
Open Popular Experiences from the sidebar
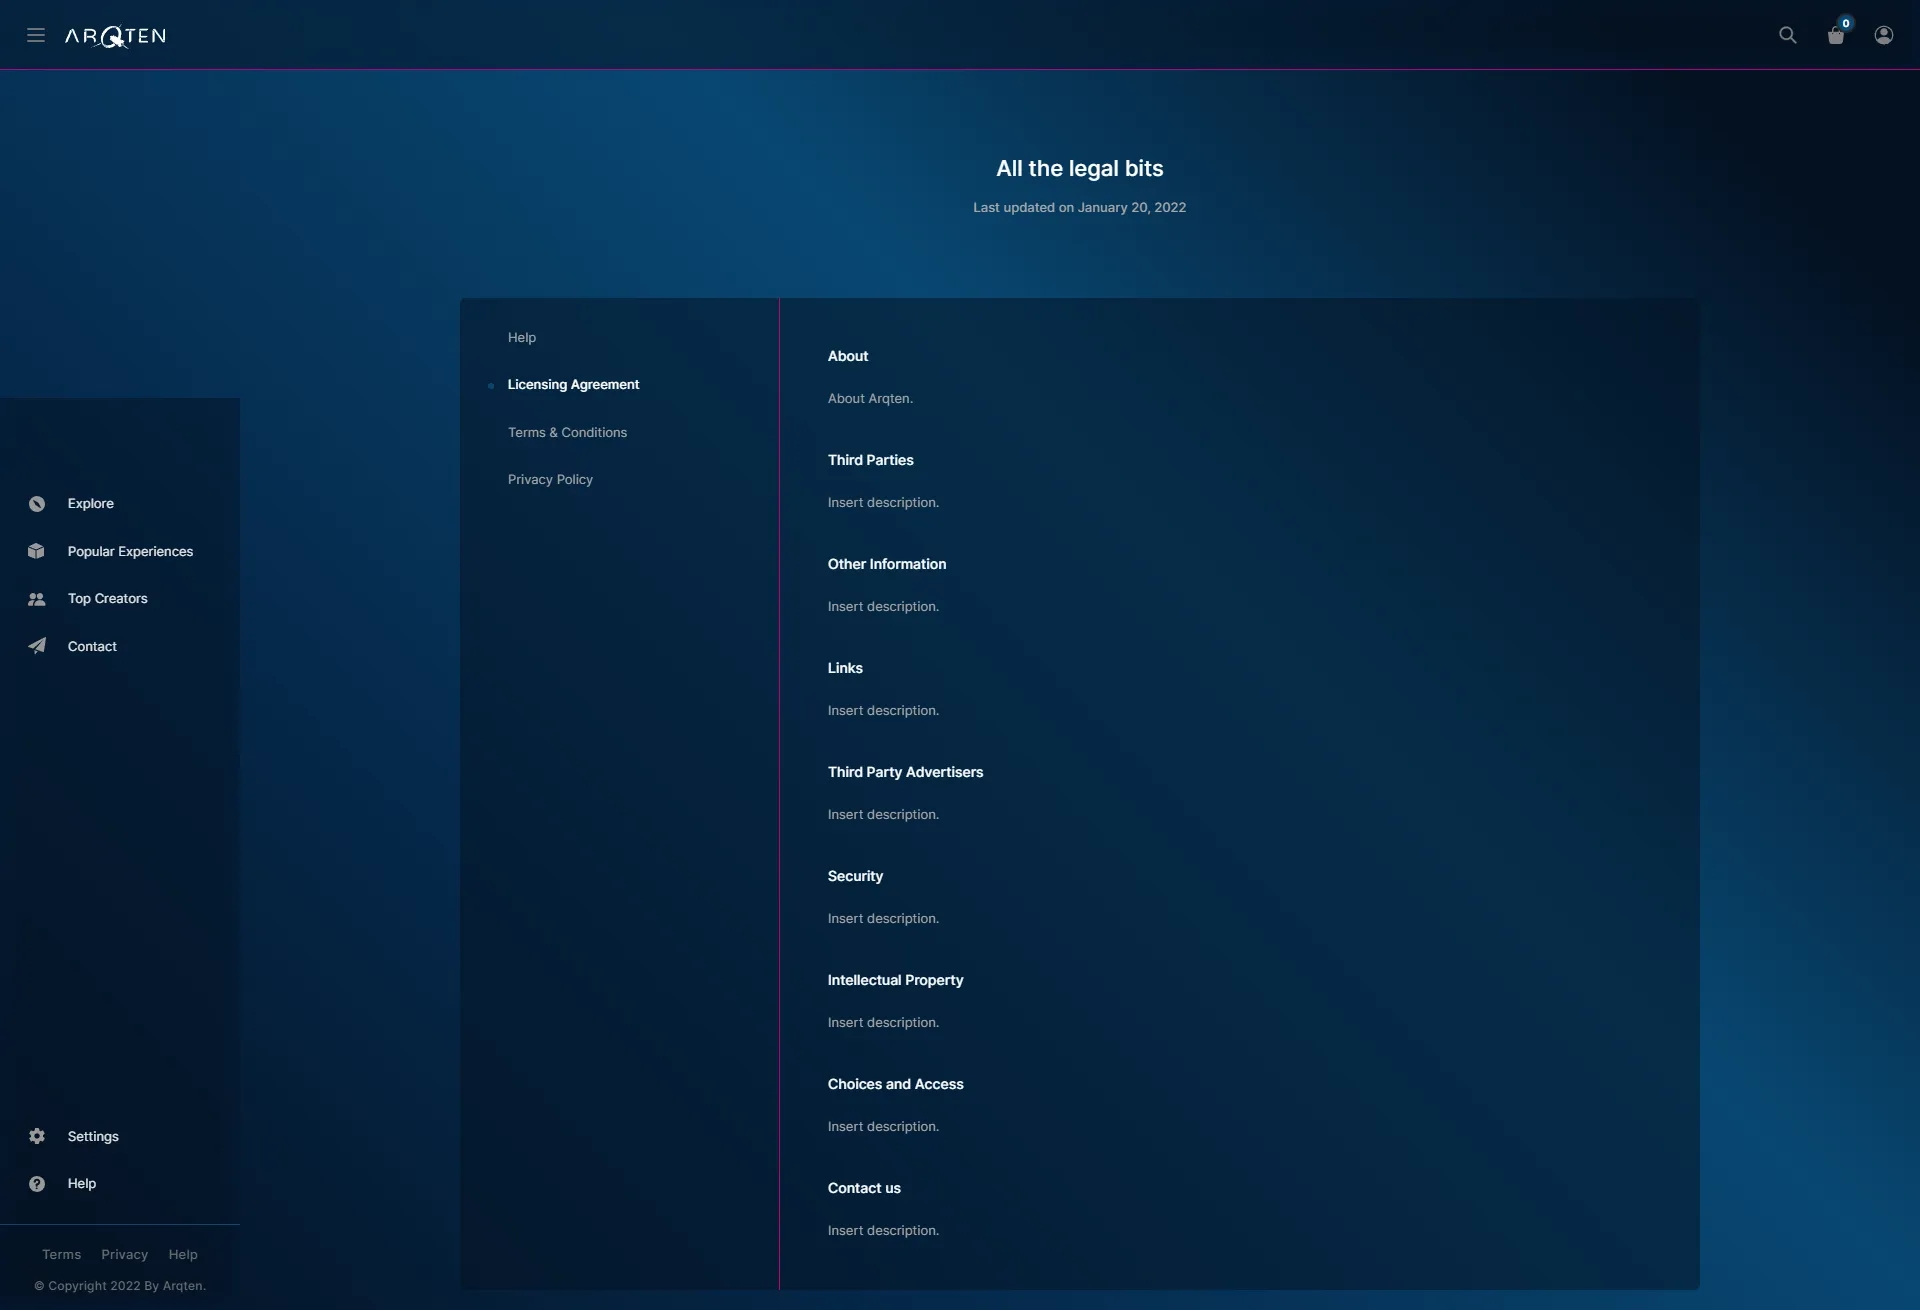[130, 551]
